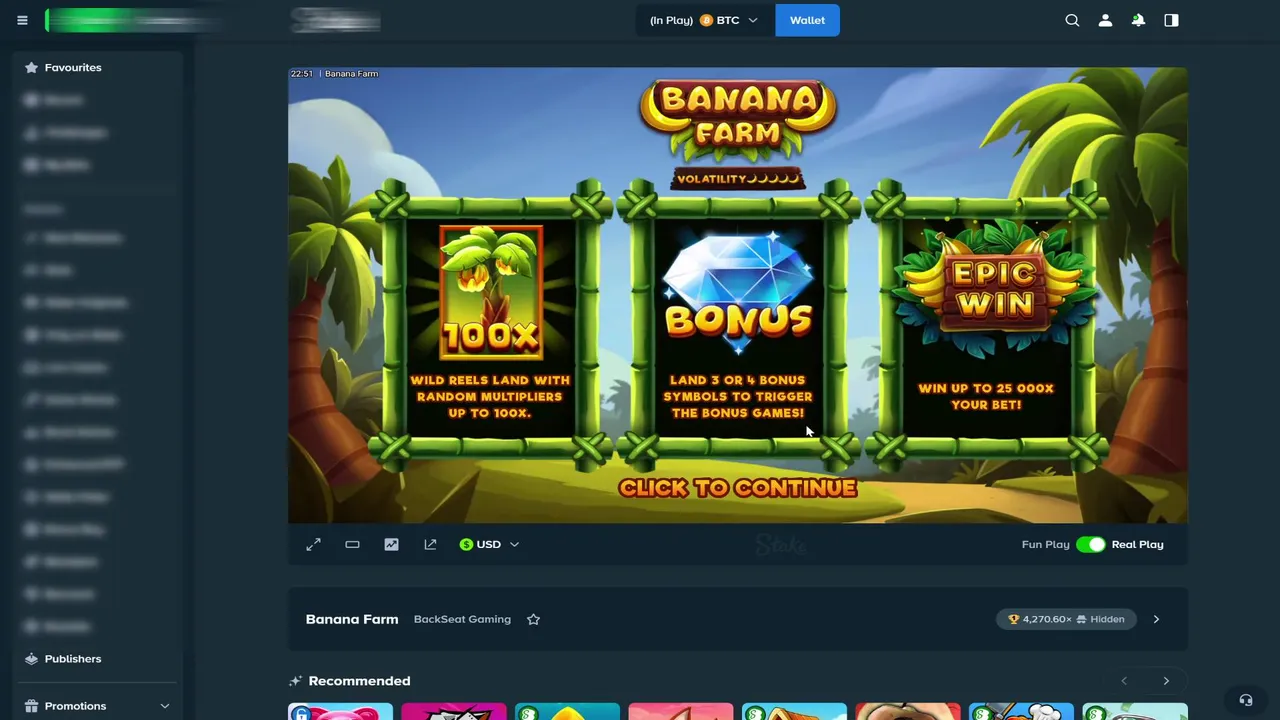Screen dimensions: 1280x720
Task: Open the search icon
Action: [1072, 20]
